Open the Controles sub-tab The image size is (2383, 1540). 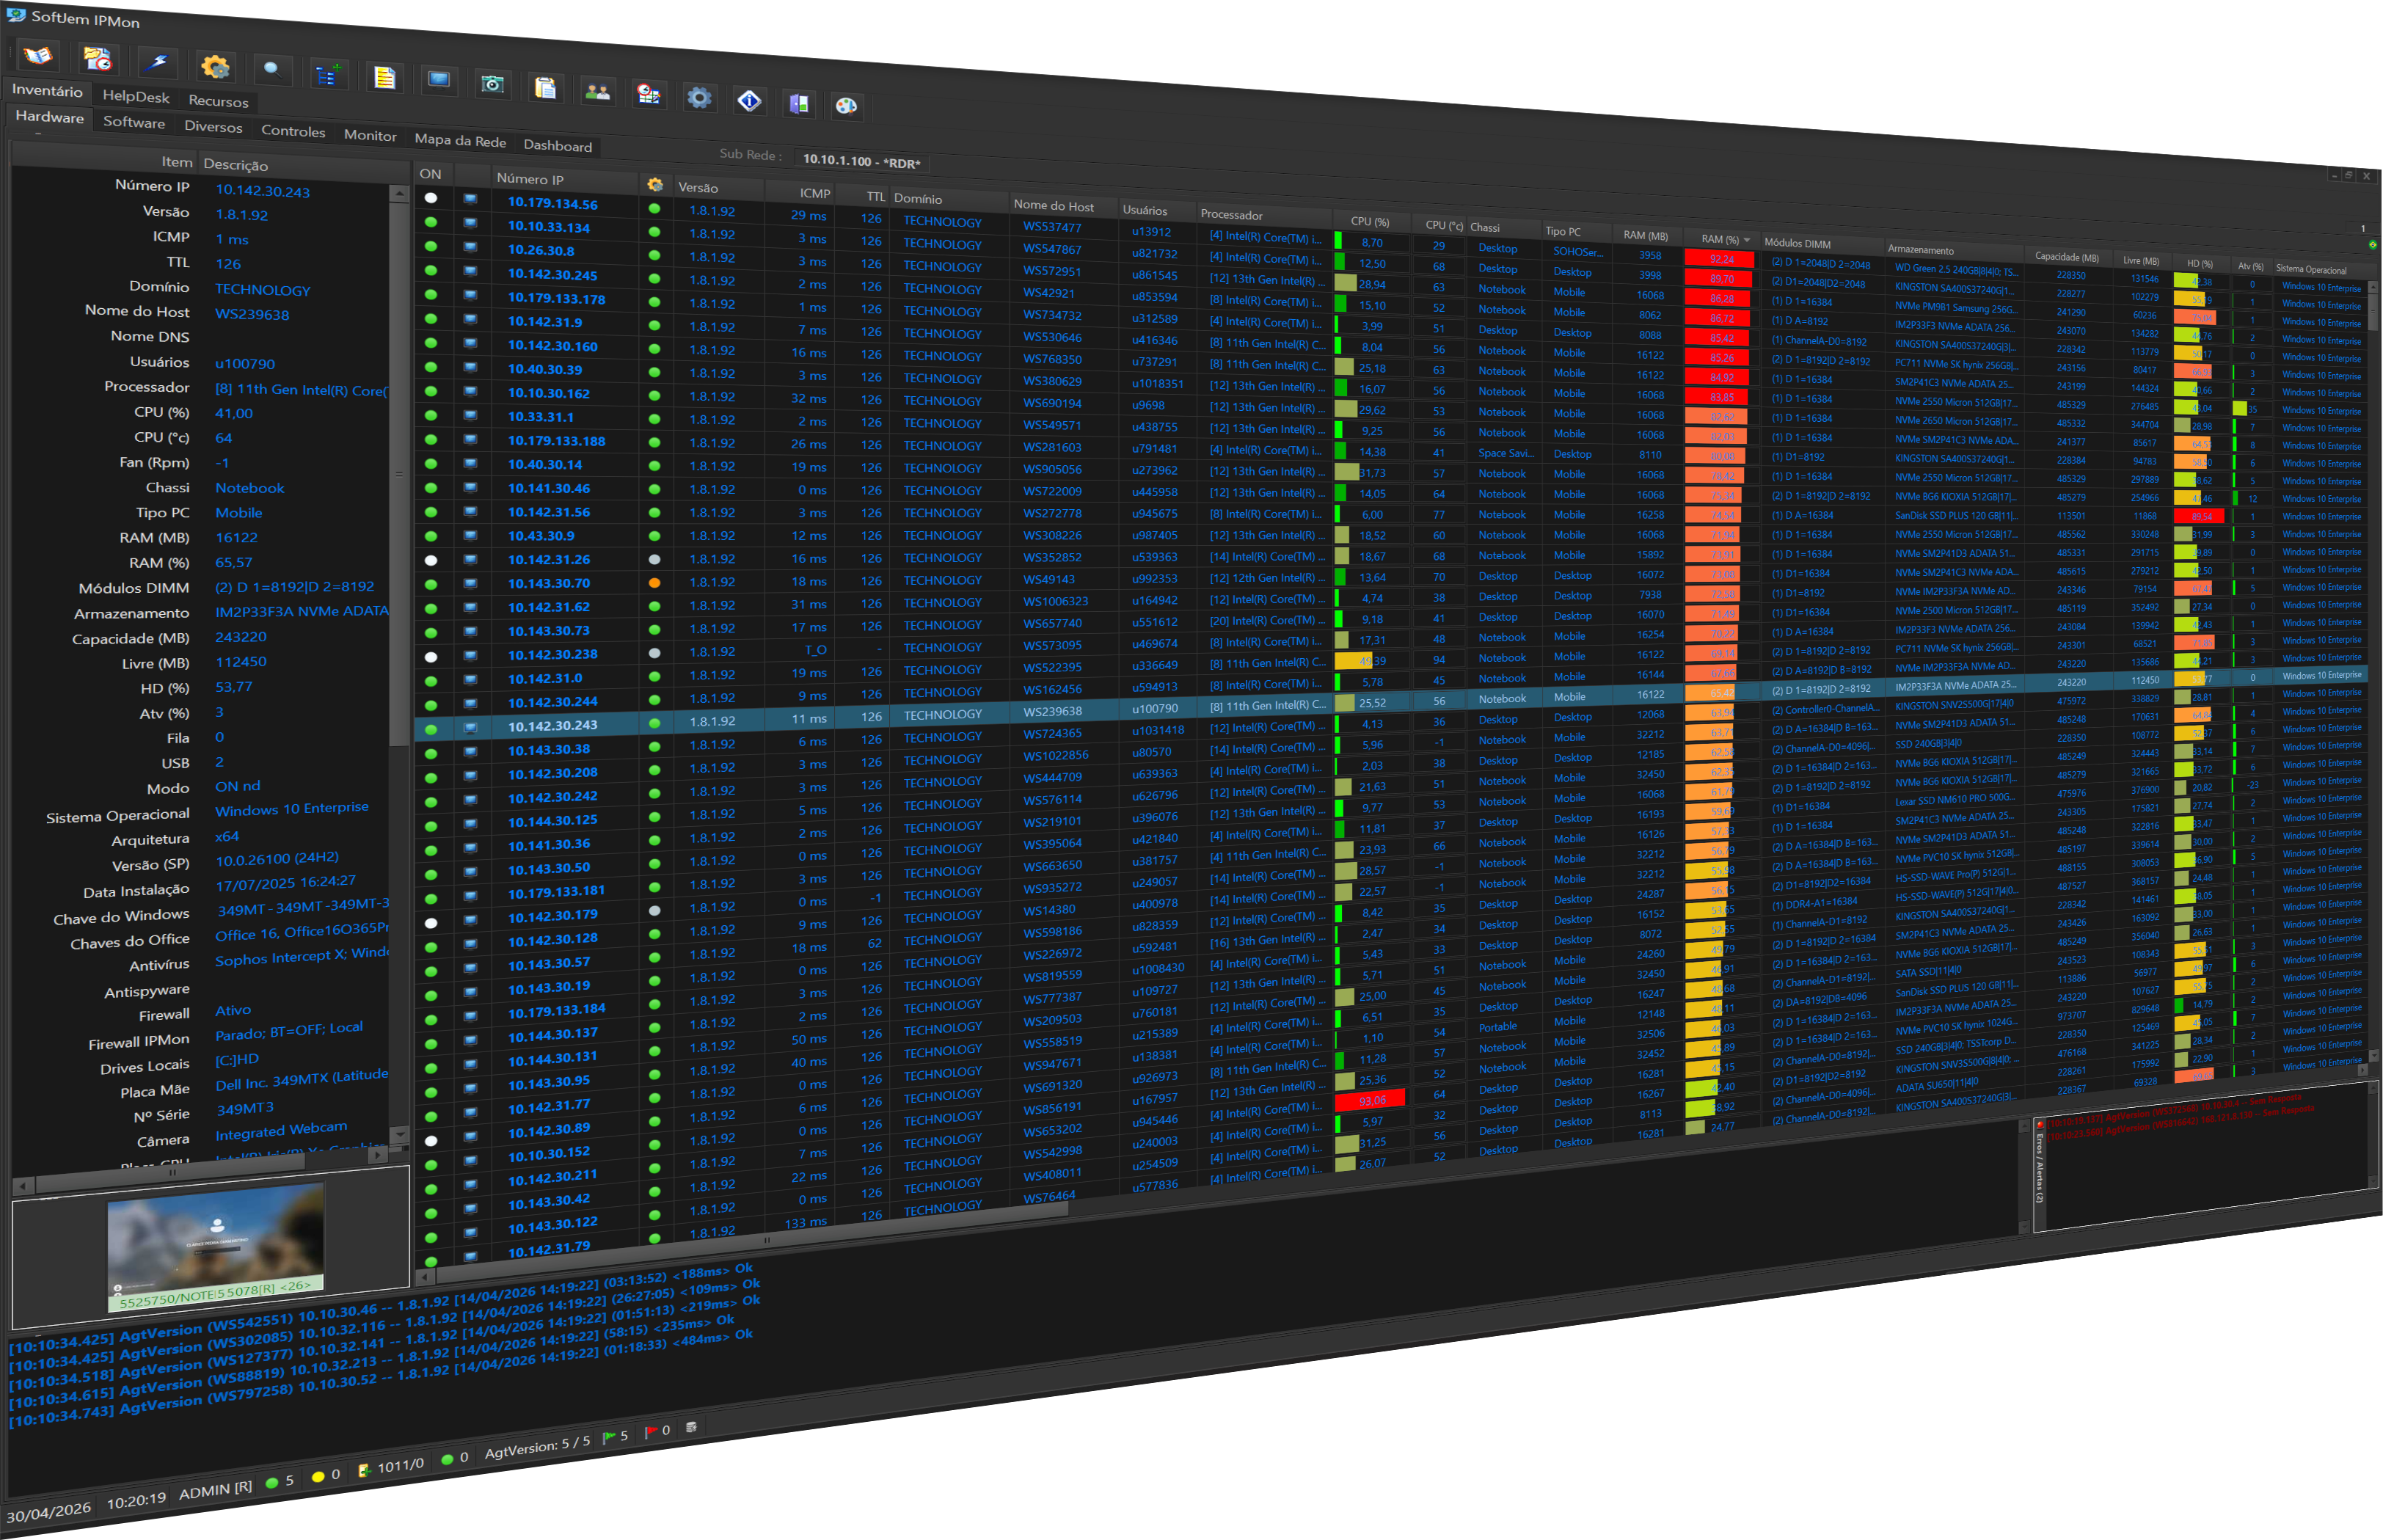(293, 131)
